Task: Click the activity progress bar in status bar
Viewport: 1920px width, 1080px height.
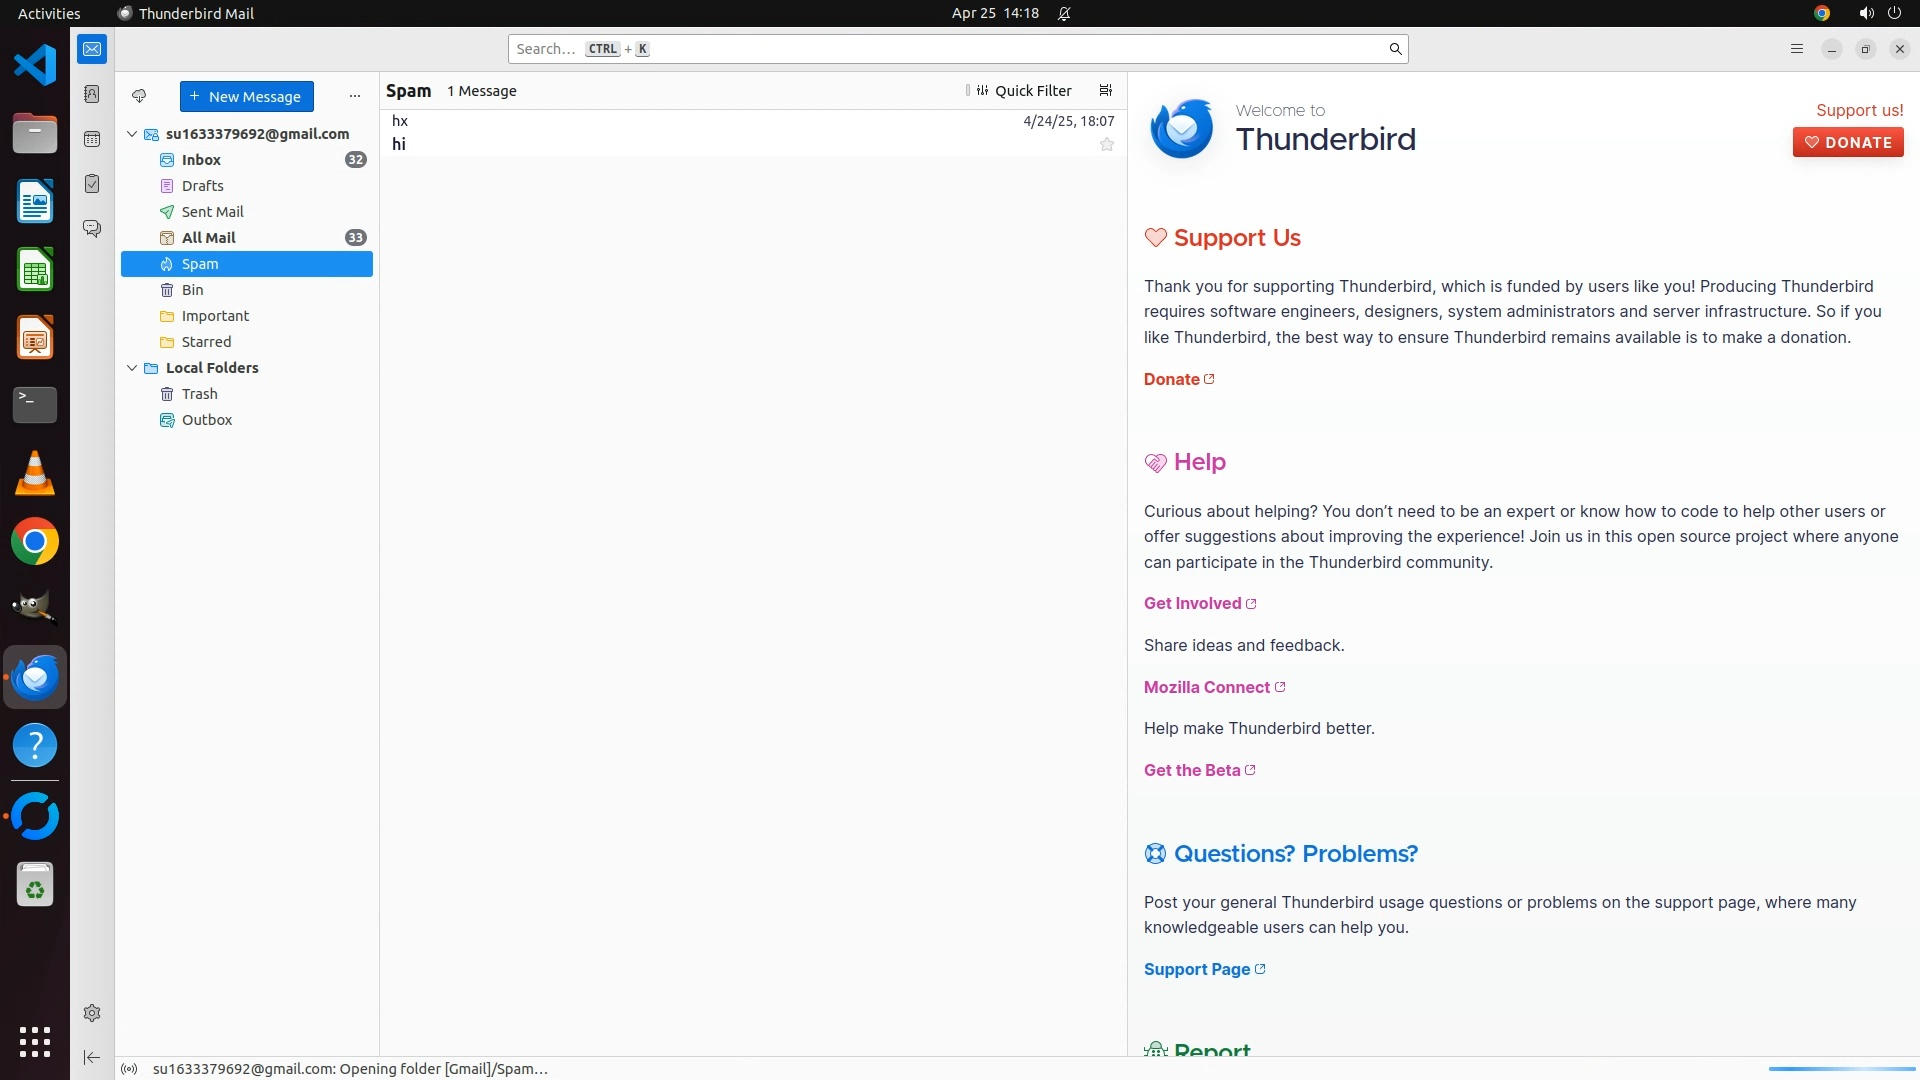Action: pos(1841,1069)
